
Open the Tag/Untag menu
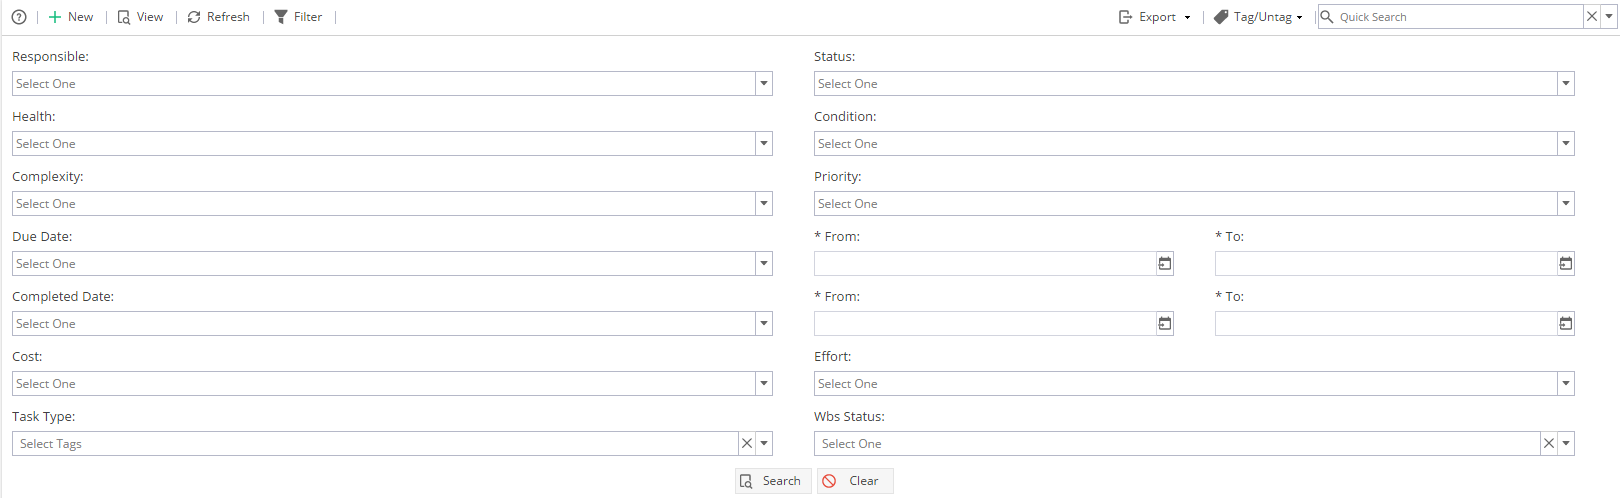(x=1258, y=17)
